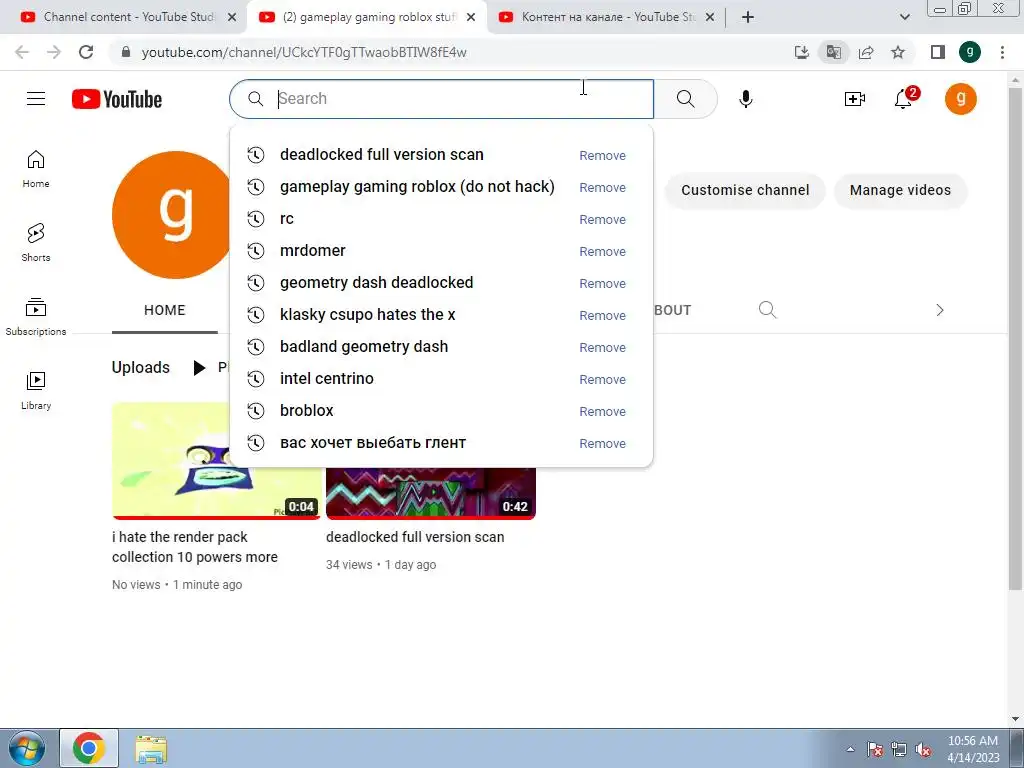This screenshot has height=768, width=1024.
Task: Open the Create video icon
Action: [854, 99]
